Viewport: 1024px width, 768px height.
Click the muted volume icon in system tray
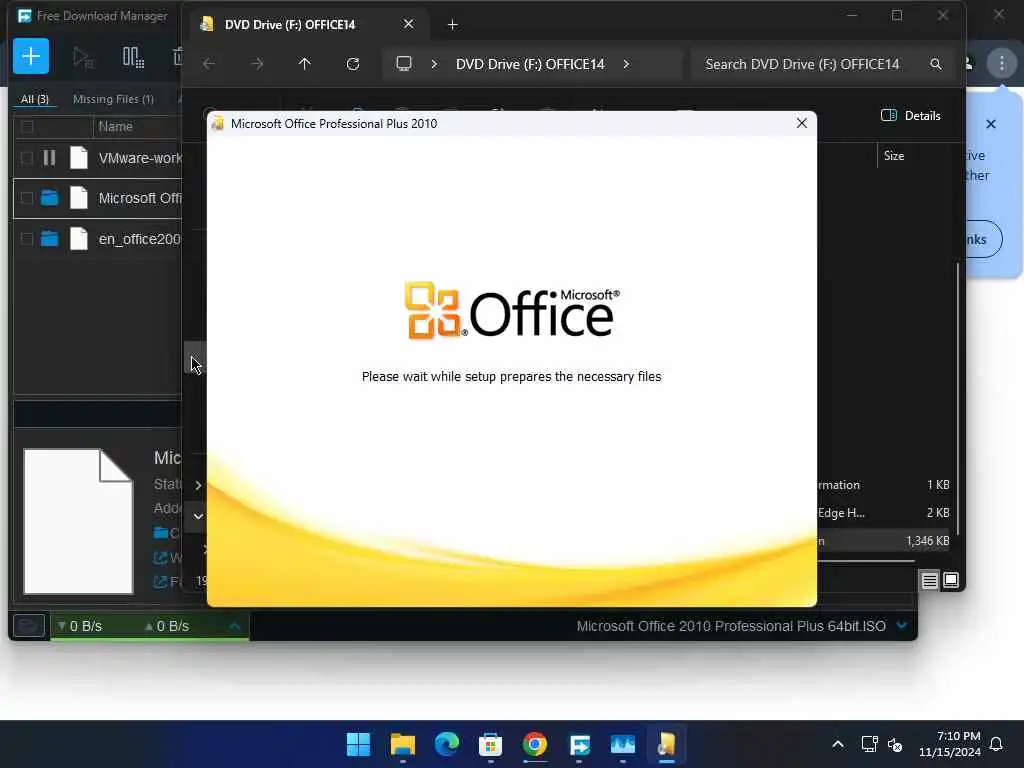[895, 744]
